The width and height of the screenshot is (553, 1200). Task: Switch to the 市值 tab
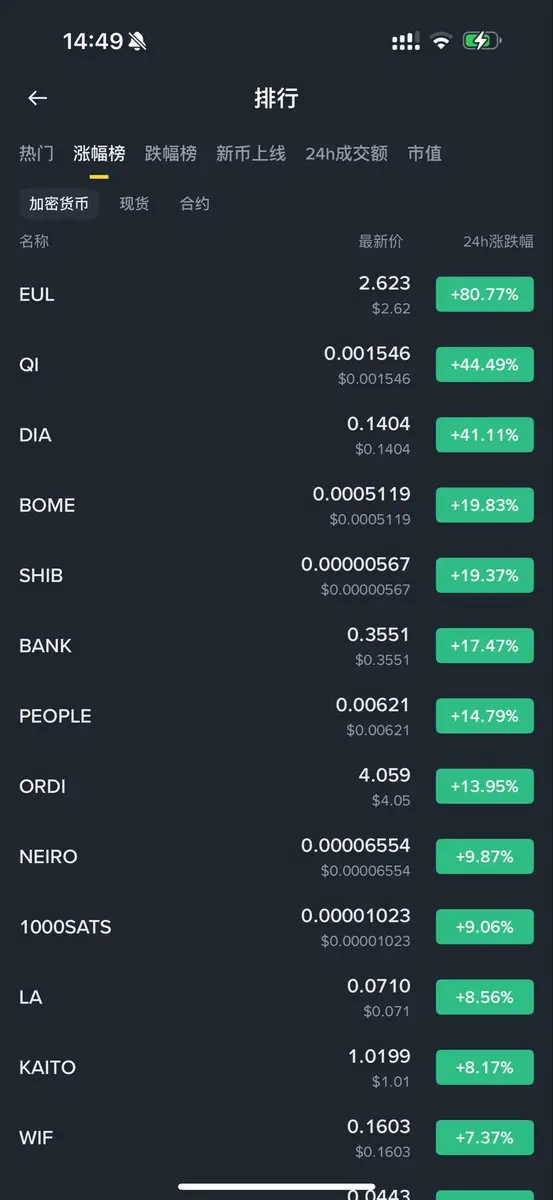coord(425,154)
